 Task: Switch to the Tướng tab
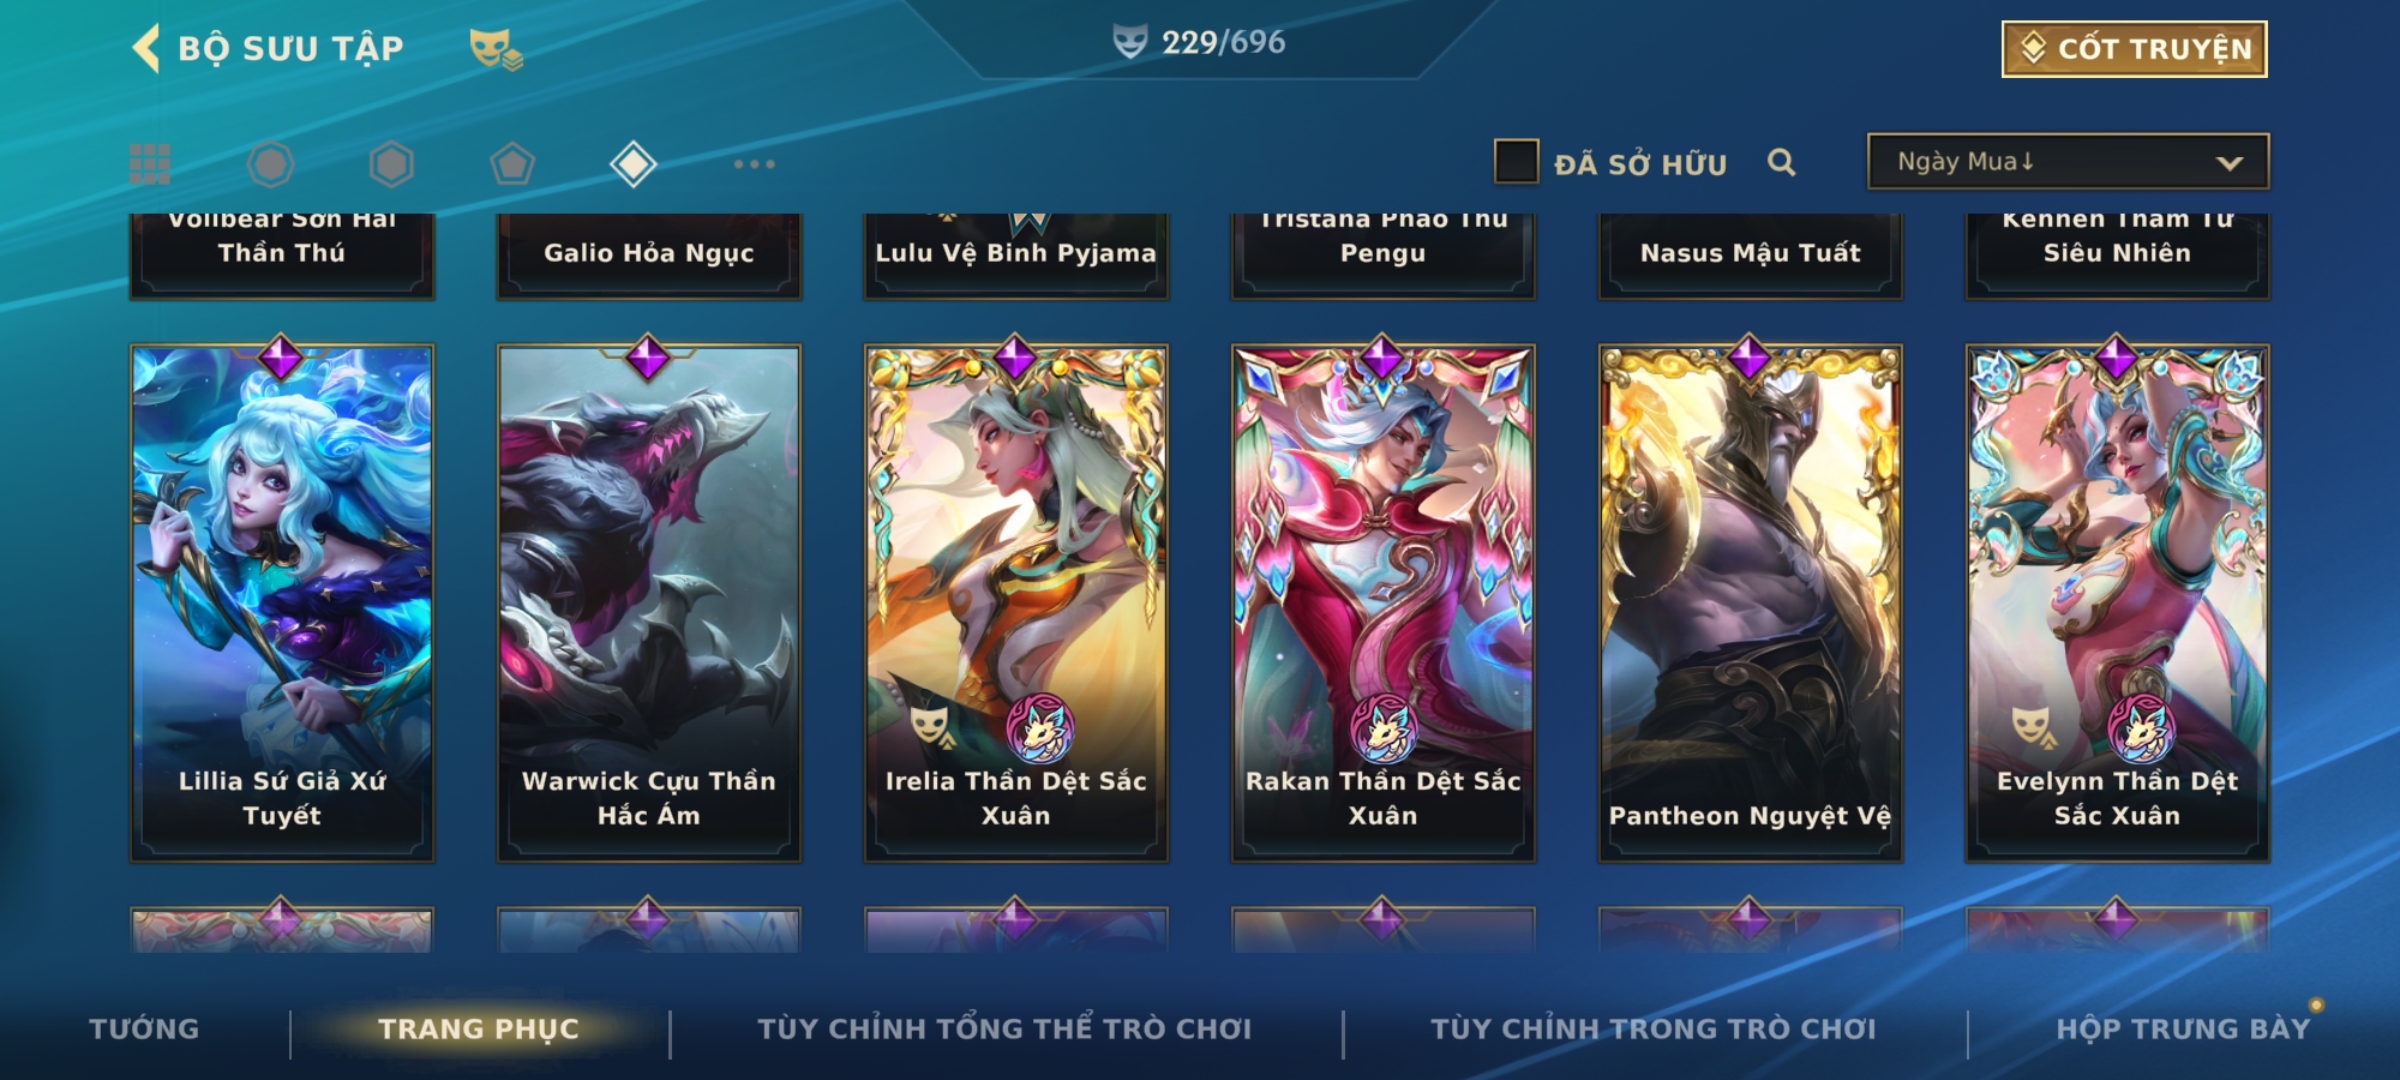[x=144, y=1028]
